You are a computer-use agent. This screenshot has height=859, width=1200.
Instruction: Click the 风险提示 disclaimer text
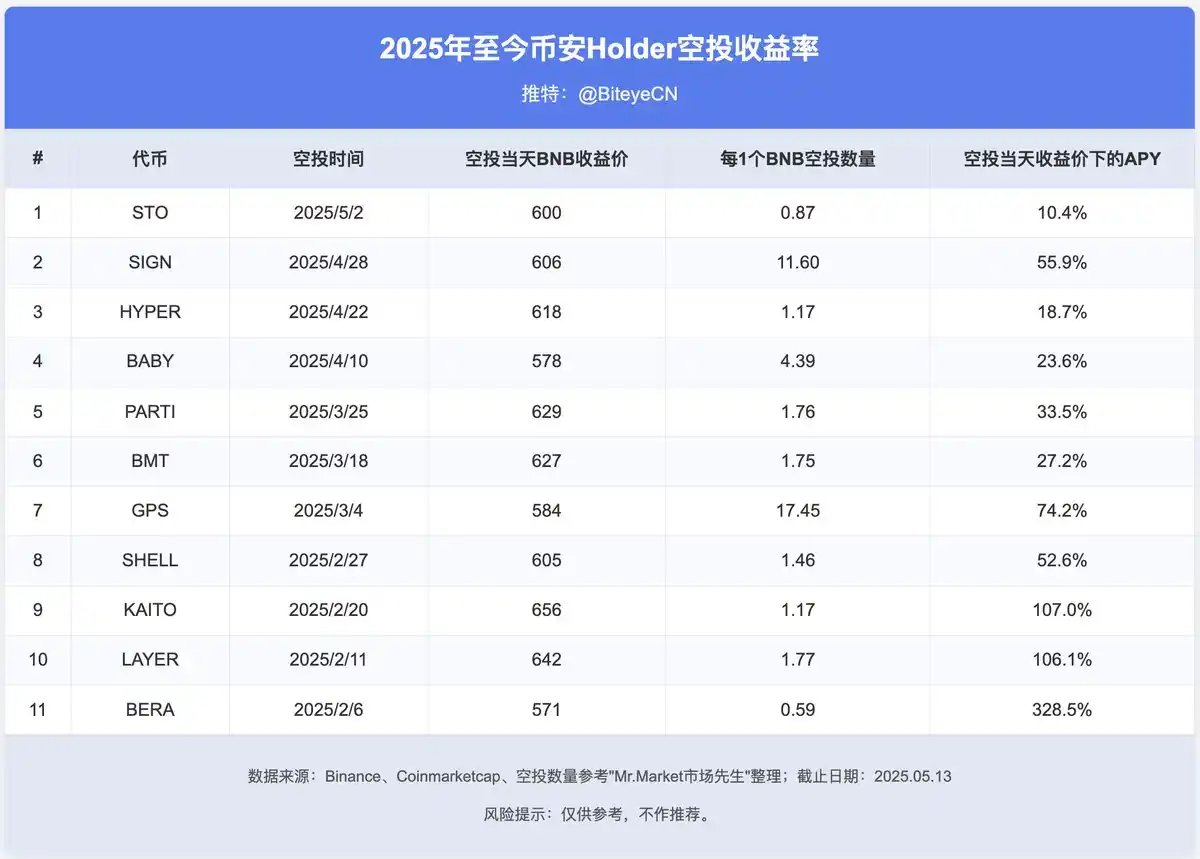[599, 814]
